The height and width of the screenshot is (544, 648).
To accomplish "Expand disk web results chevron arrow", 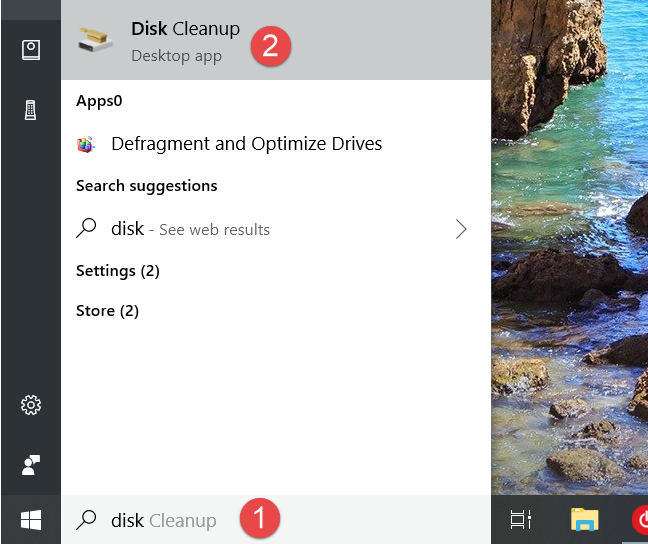I will coord(461,229).
